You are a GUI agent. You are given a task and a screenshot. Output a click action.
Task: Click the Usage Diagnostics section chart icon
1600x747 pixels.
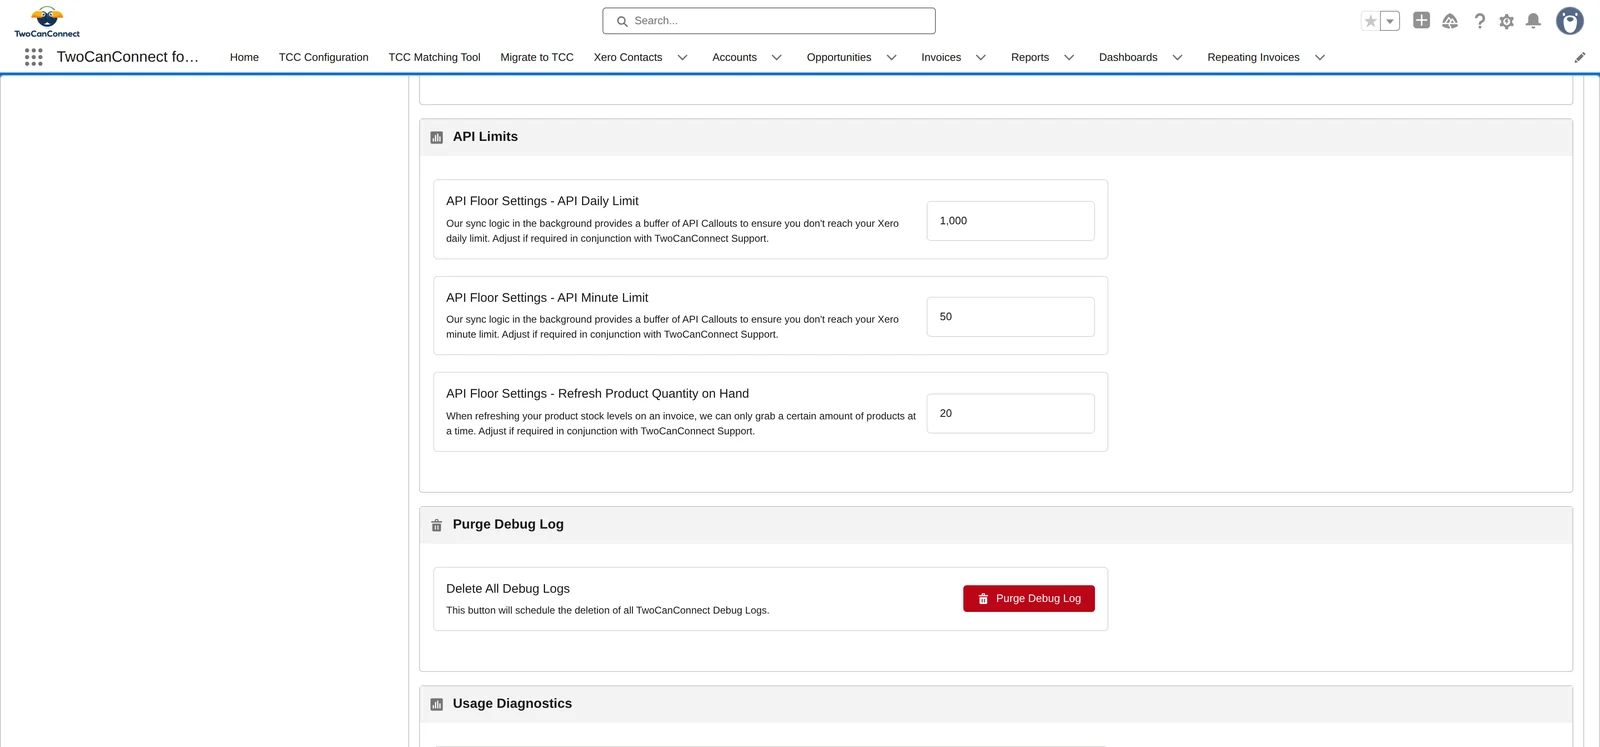tap(436, 704)
